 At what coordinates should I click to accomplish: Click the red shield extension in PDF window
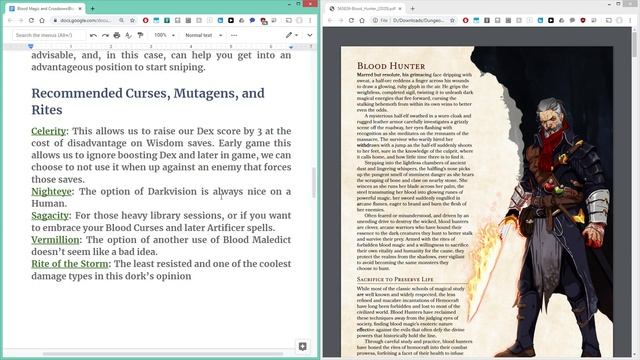(583, 20)
